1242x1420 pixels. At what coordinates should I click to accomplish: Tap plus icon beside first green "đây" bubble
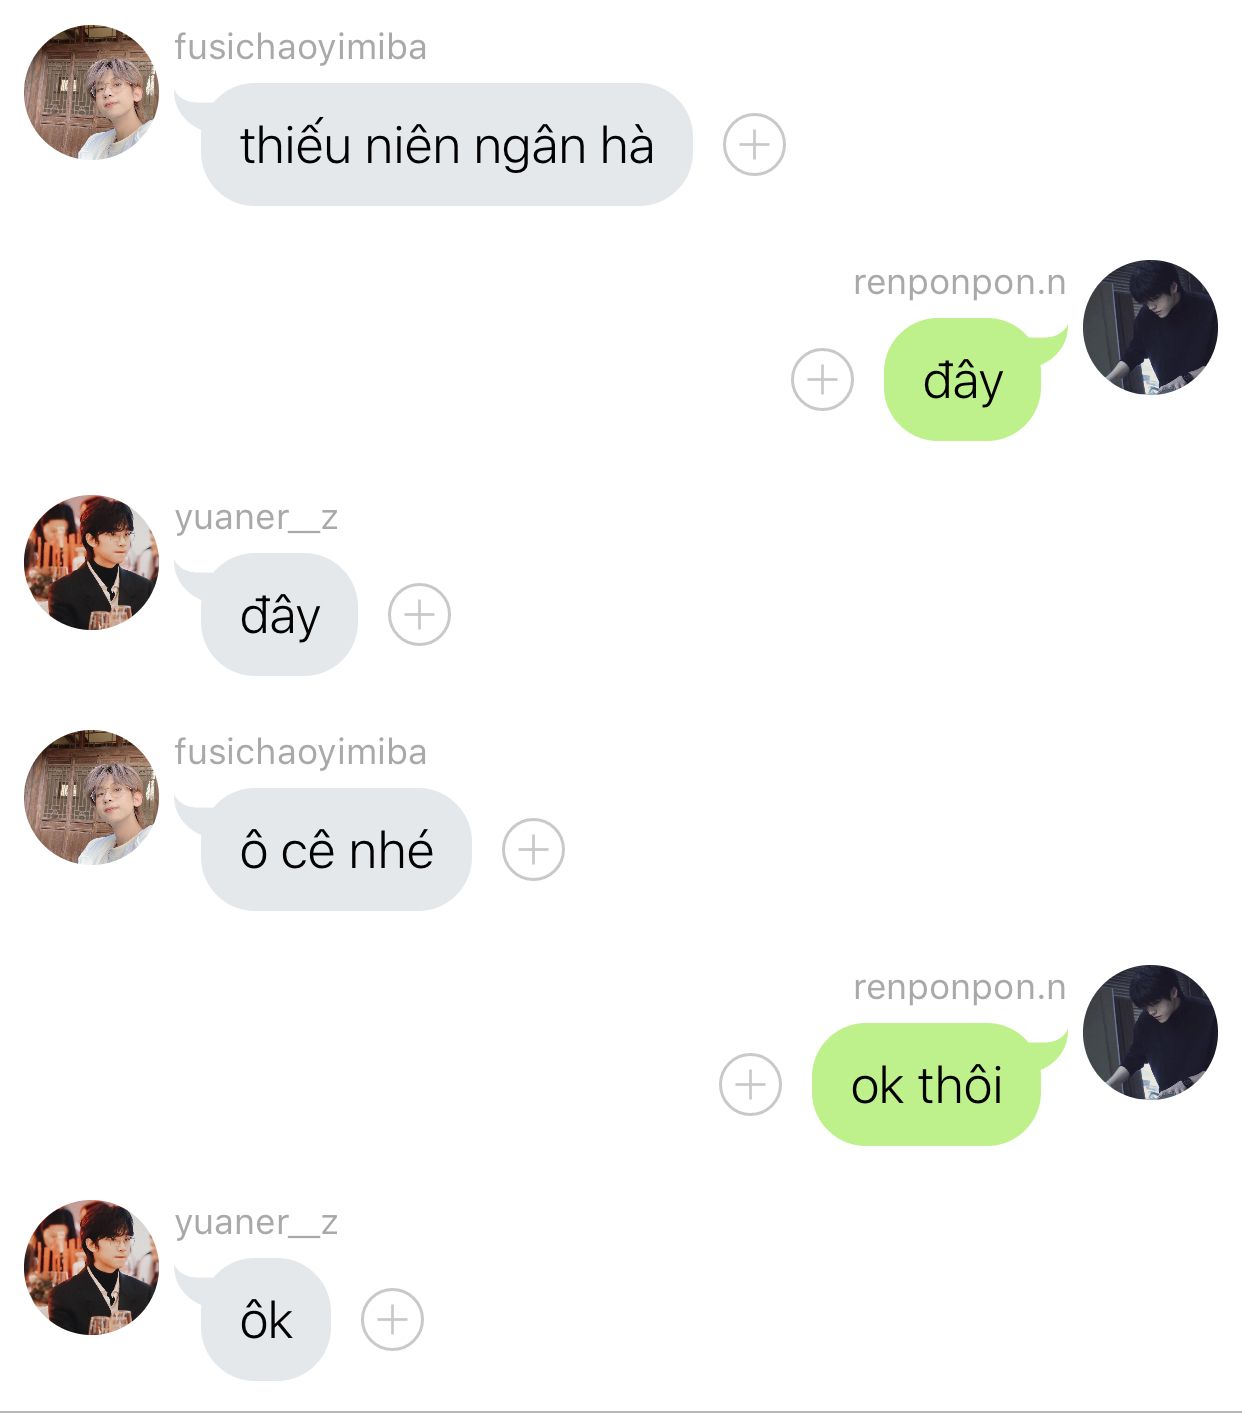point(822,380)
